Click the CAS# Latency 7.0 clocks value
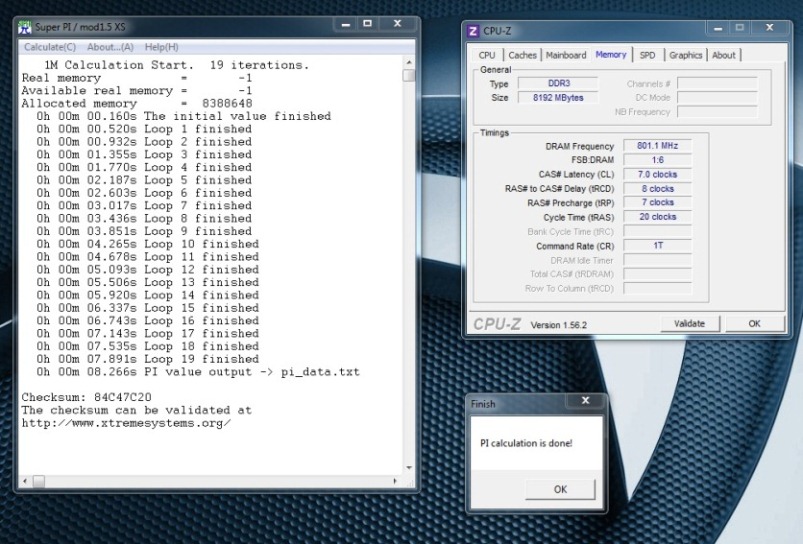The width and height of the screenshot is (803, 544). click(658, 175)
